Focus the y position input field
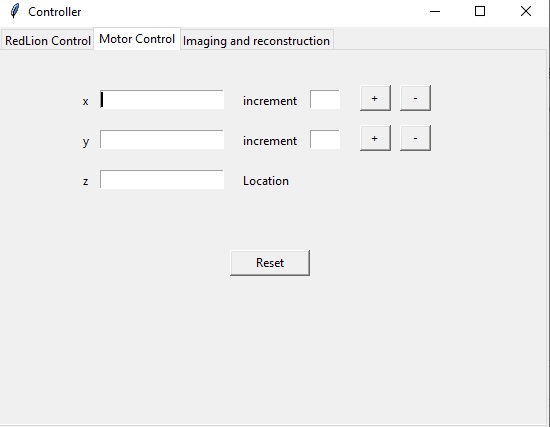 pos(162,140)
